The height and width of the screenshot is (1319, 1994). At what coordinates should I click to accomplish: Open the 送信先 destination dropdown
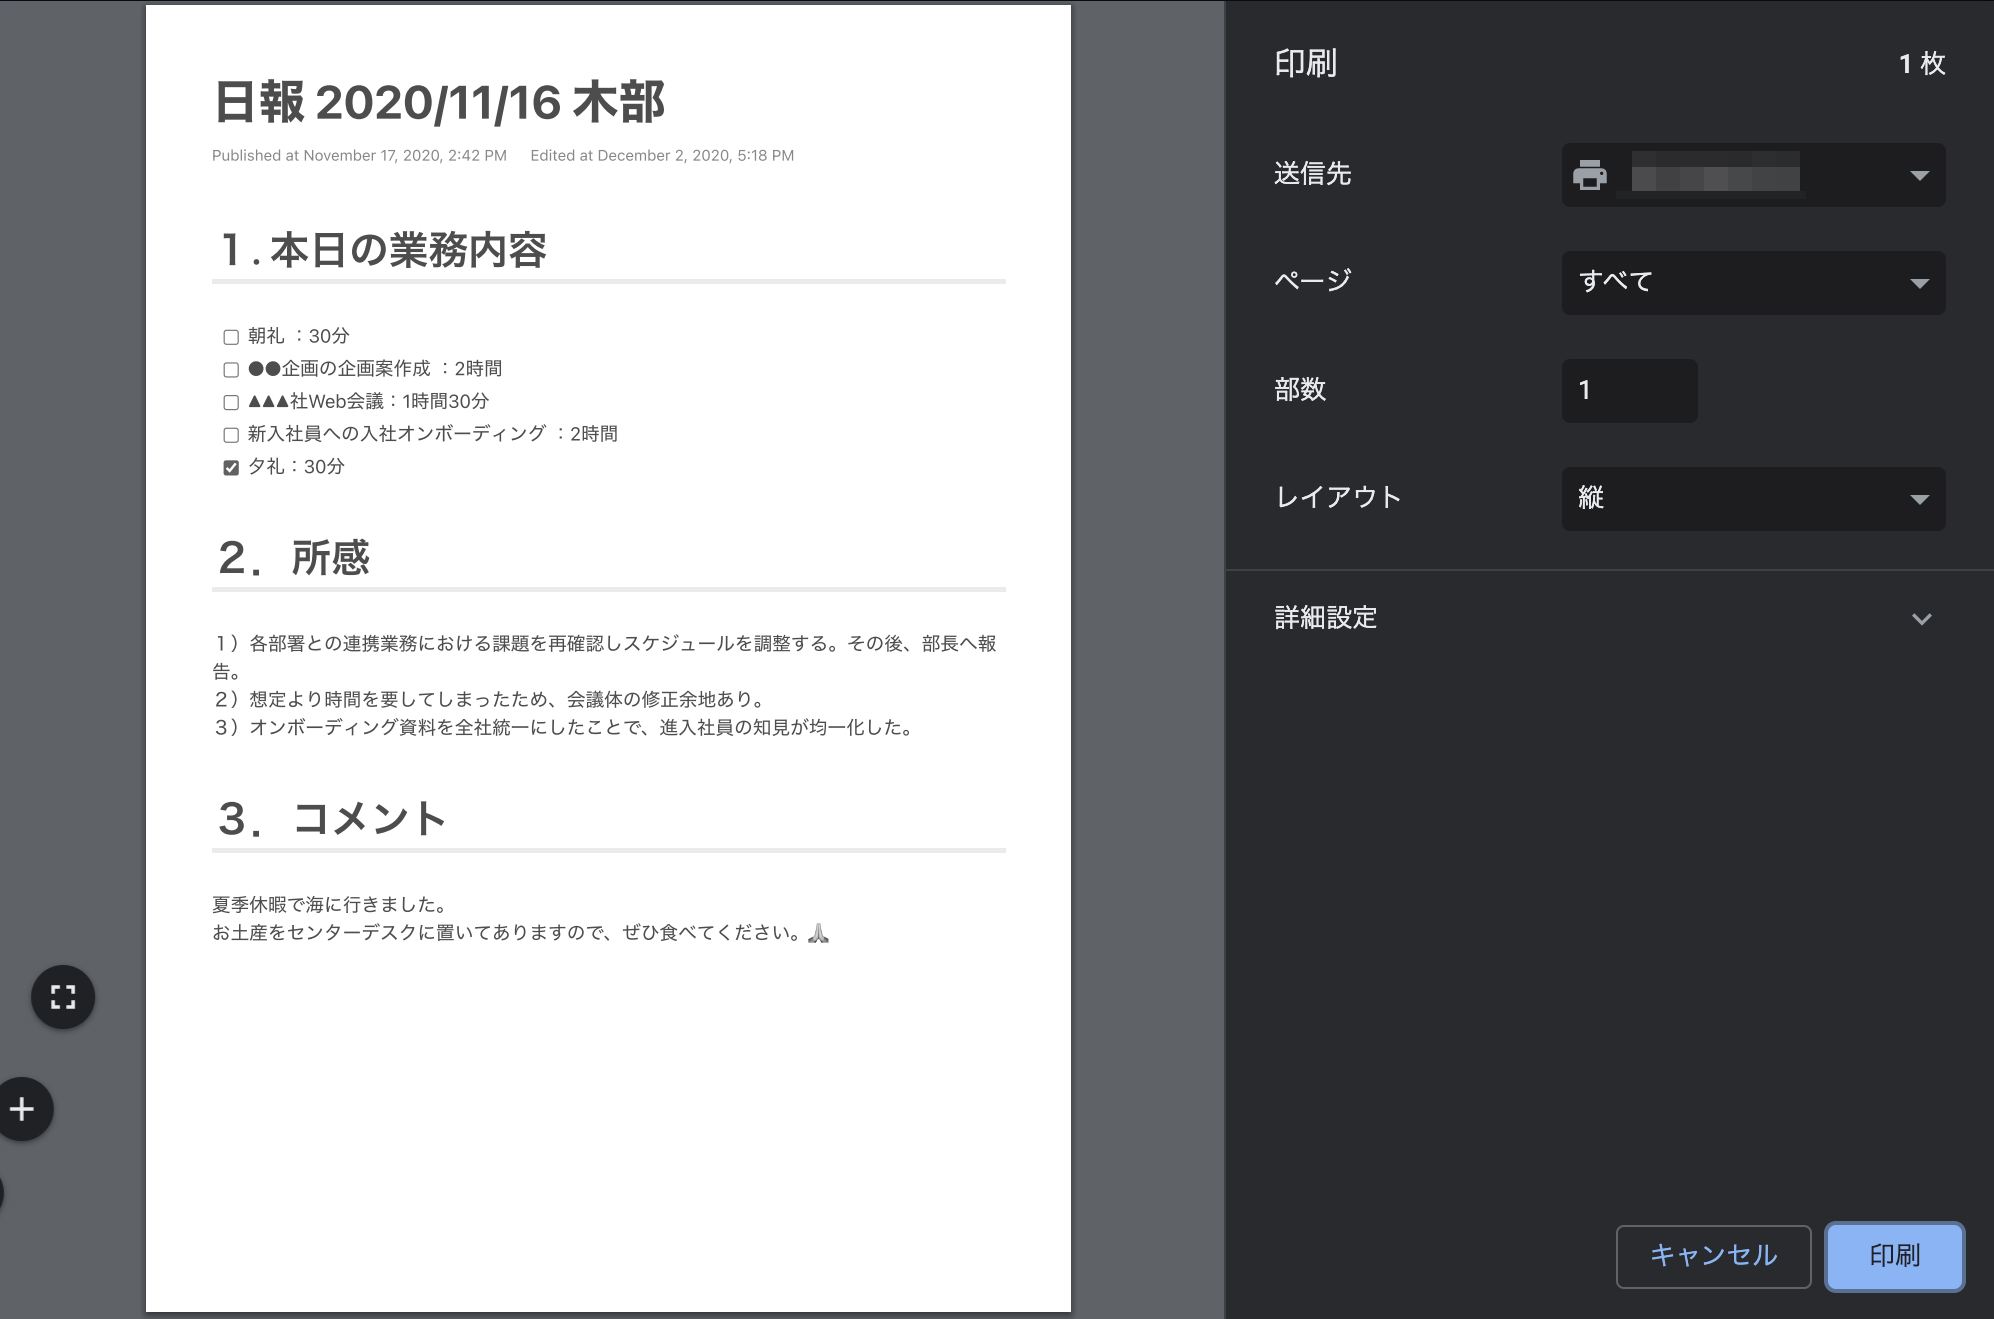pos(1753,175)
